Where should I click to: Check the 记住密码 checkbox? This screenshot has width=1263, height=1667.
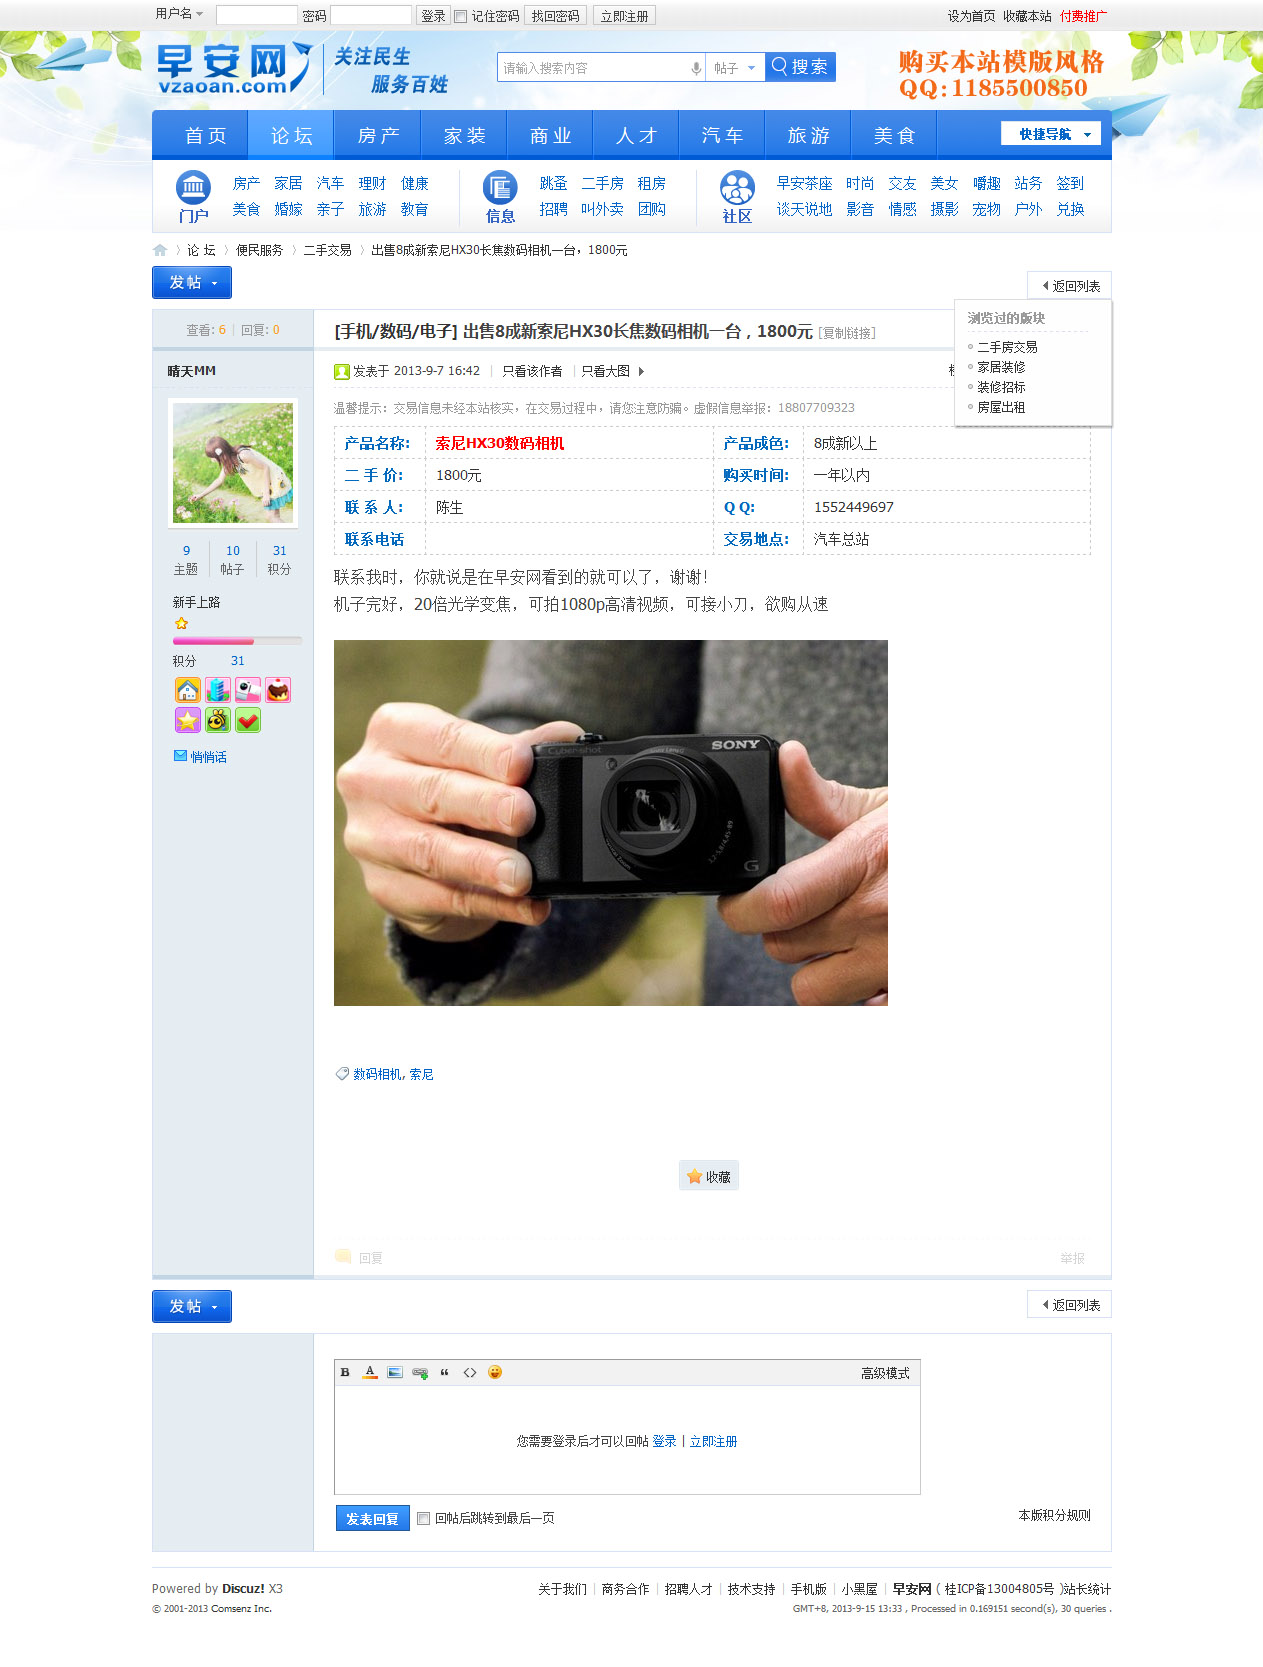pyautogui.click(x=461, y=16)
